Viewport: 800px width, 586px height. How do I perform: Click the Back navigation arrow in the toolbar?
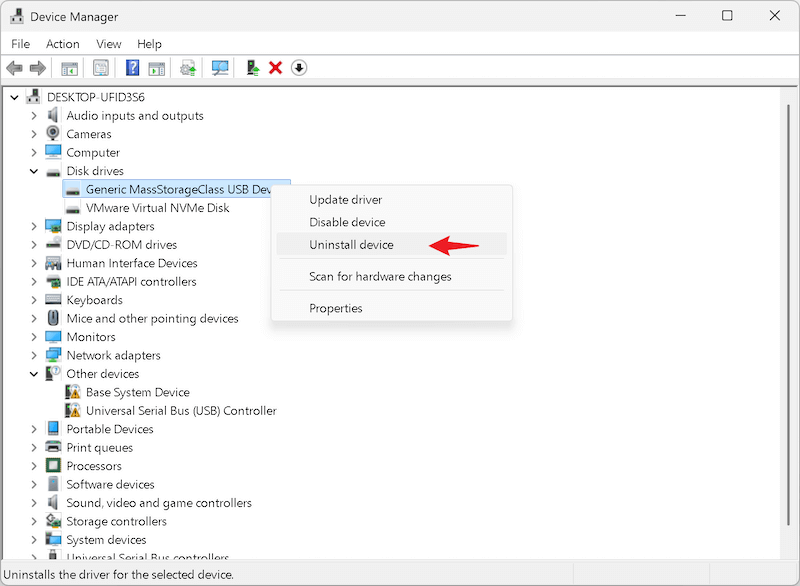tap(14, 67)
